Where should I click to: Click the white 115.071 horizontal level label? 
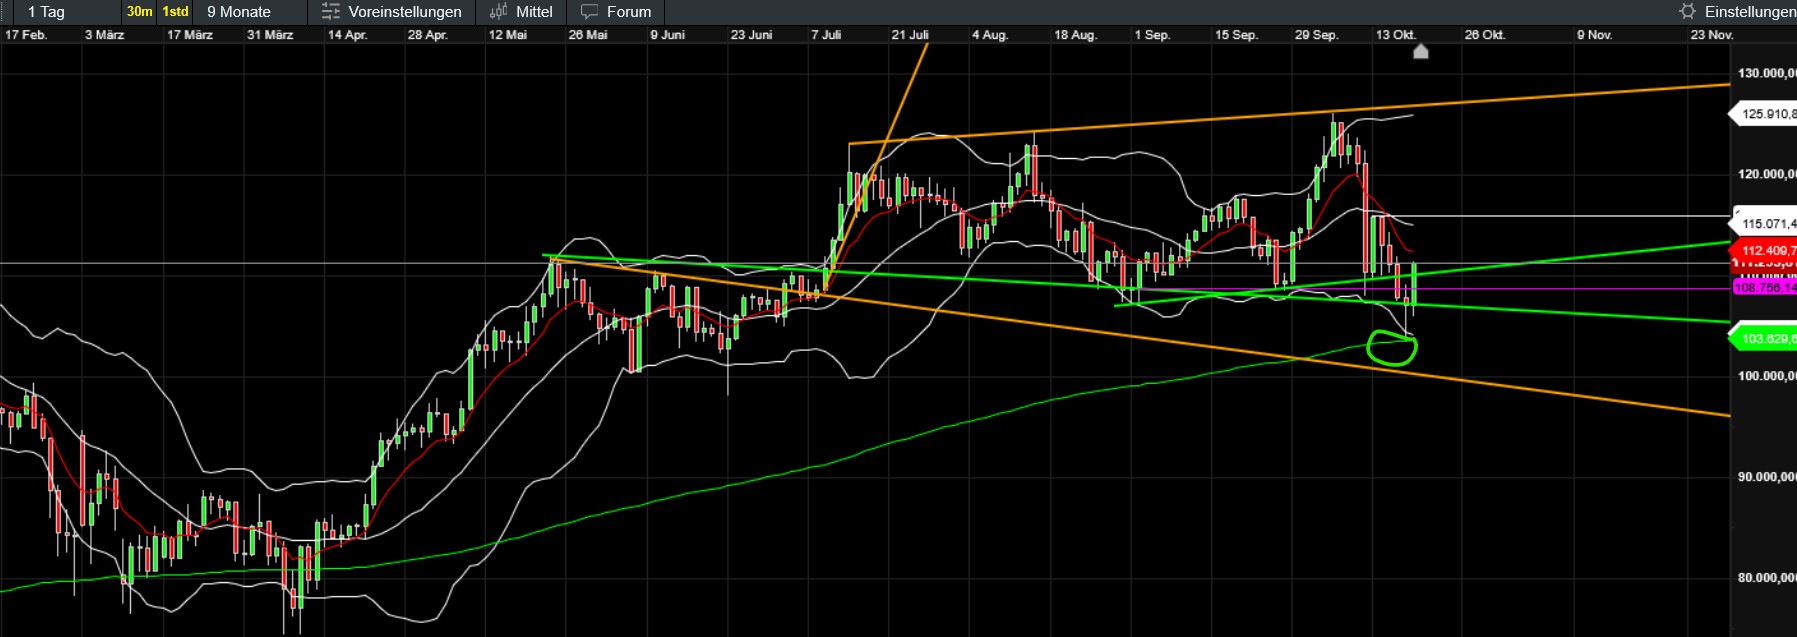1766,224
